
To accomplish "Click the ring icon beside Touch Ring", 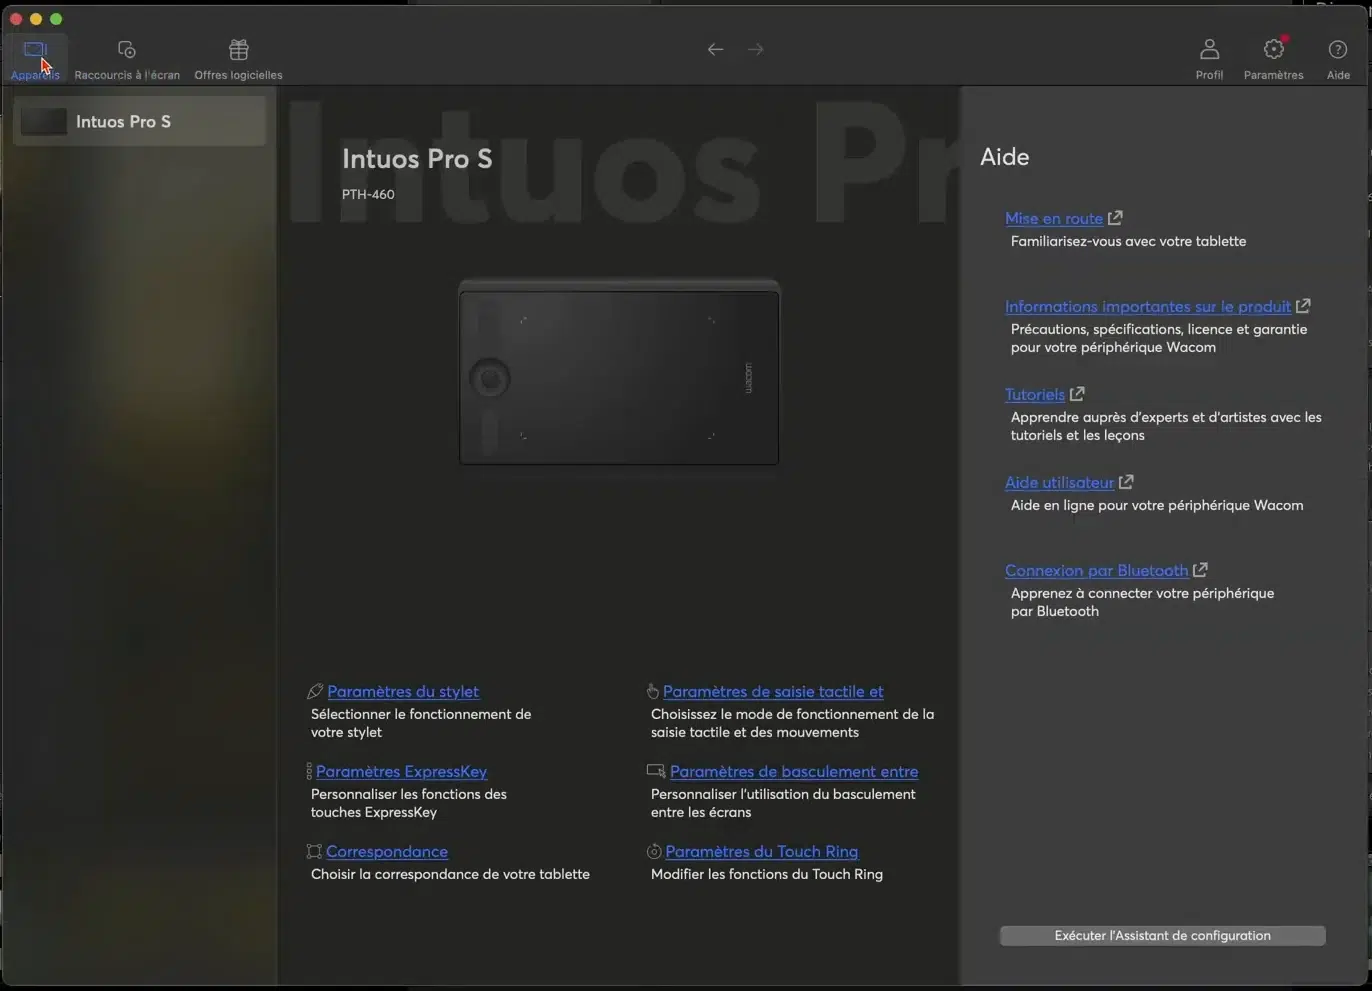I will coord(654,851).
